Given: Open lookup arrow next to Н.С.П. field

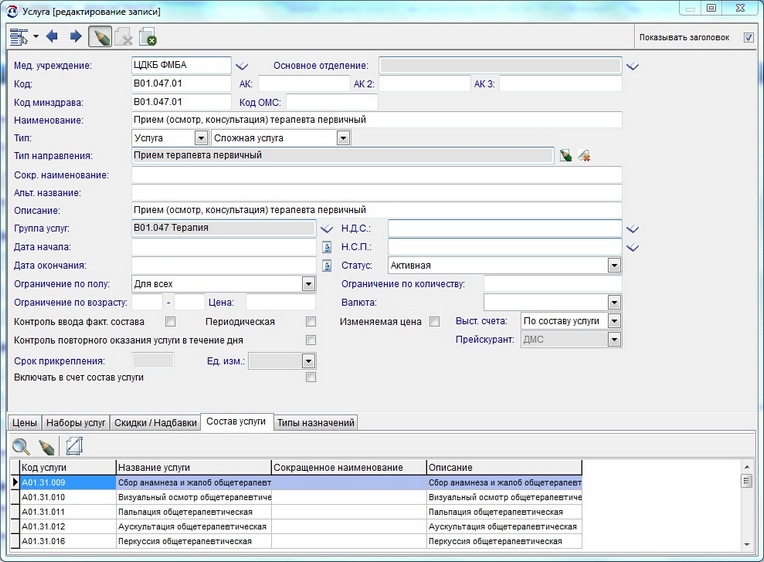Looking at the screenshot, I should pyautogui.click(x=632, y=247).
